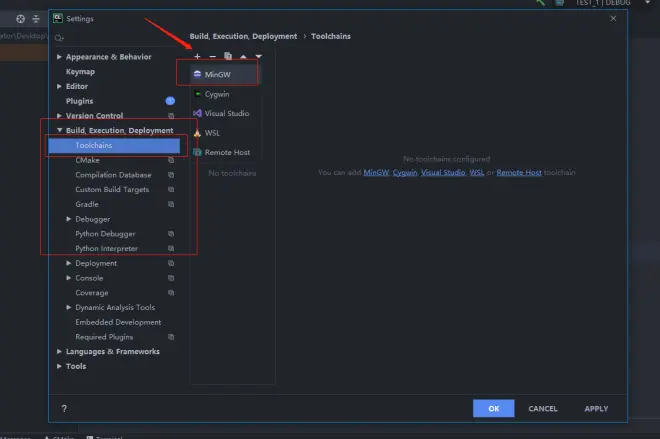The height and width of the screenshot is (439, 660).
Task: Expand Dynamic Analysis Tools node
Action: [69, 307]
